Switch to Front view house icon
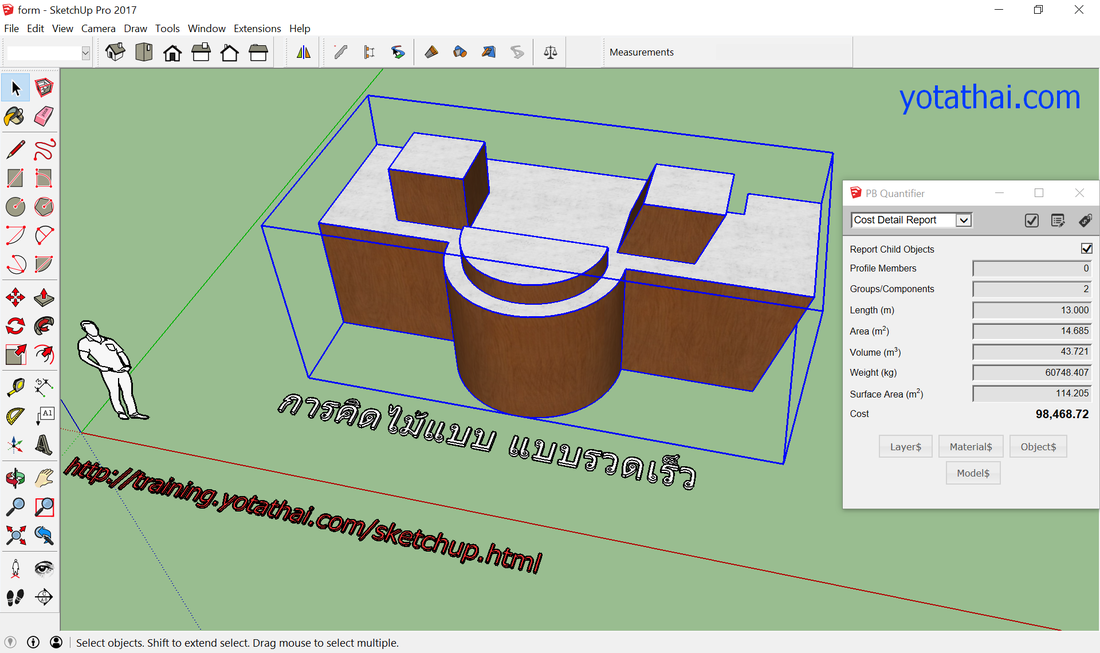 173,52
